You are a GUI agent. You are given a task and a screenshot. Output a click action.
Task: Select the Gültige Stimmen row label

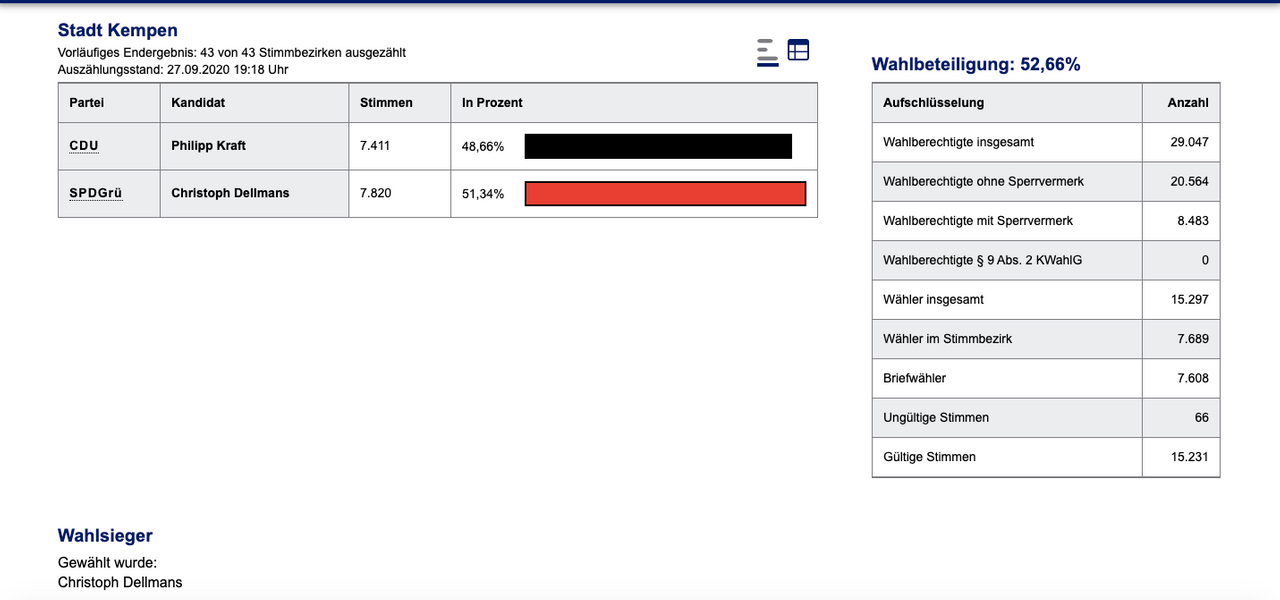(x=930, y=457)
